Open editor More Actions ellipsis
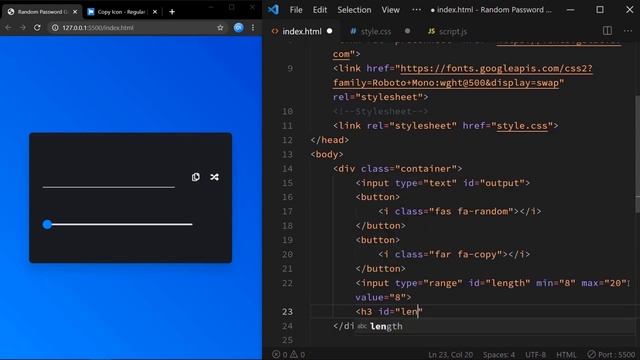 (628, 31)
